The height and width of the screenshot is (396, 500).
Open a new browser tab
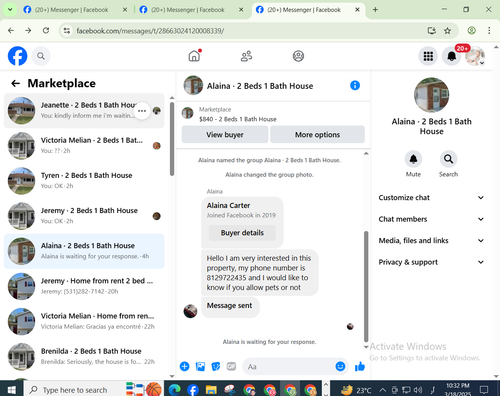click(375, 10)
